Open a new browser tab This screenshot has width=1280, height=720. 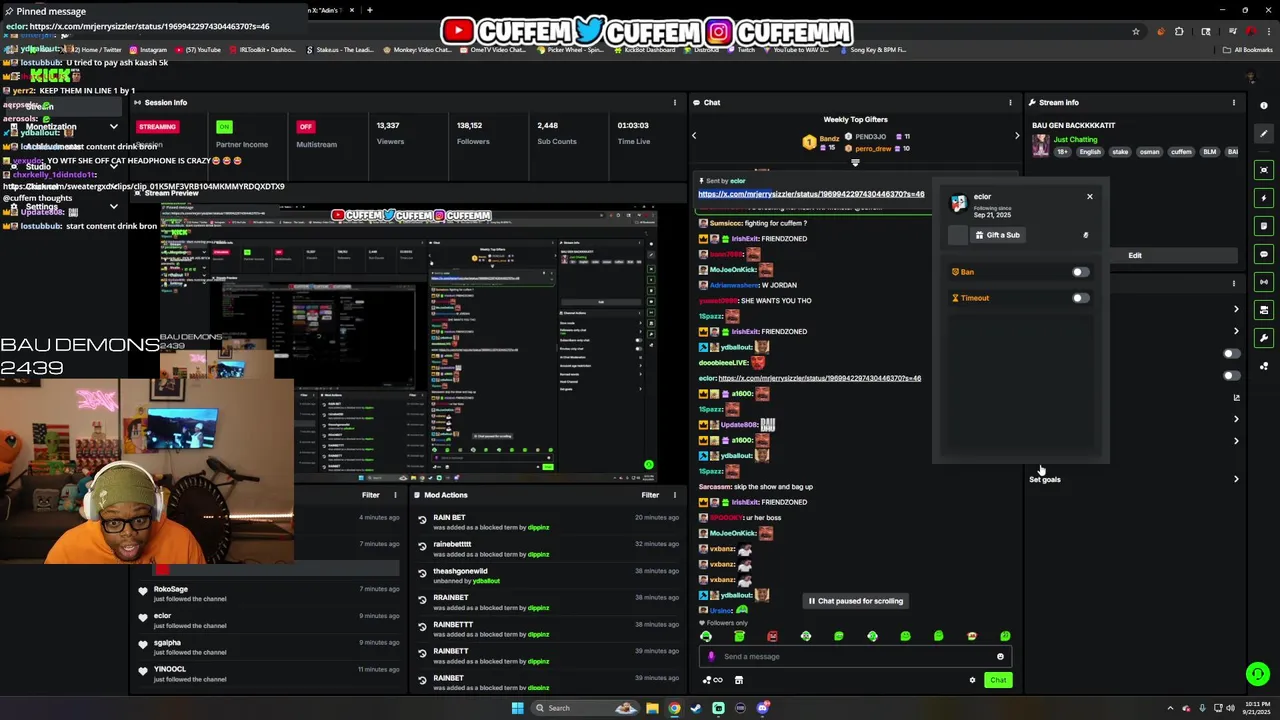[370, 10]
